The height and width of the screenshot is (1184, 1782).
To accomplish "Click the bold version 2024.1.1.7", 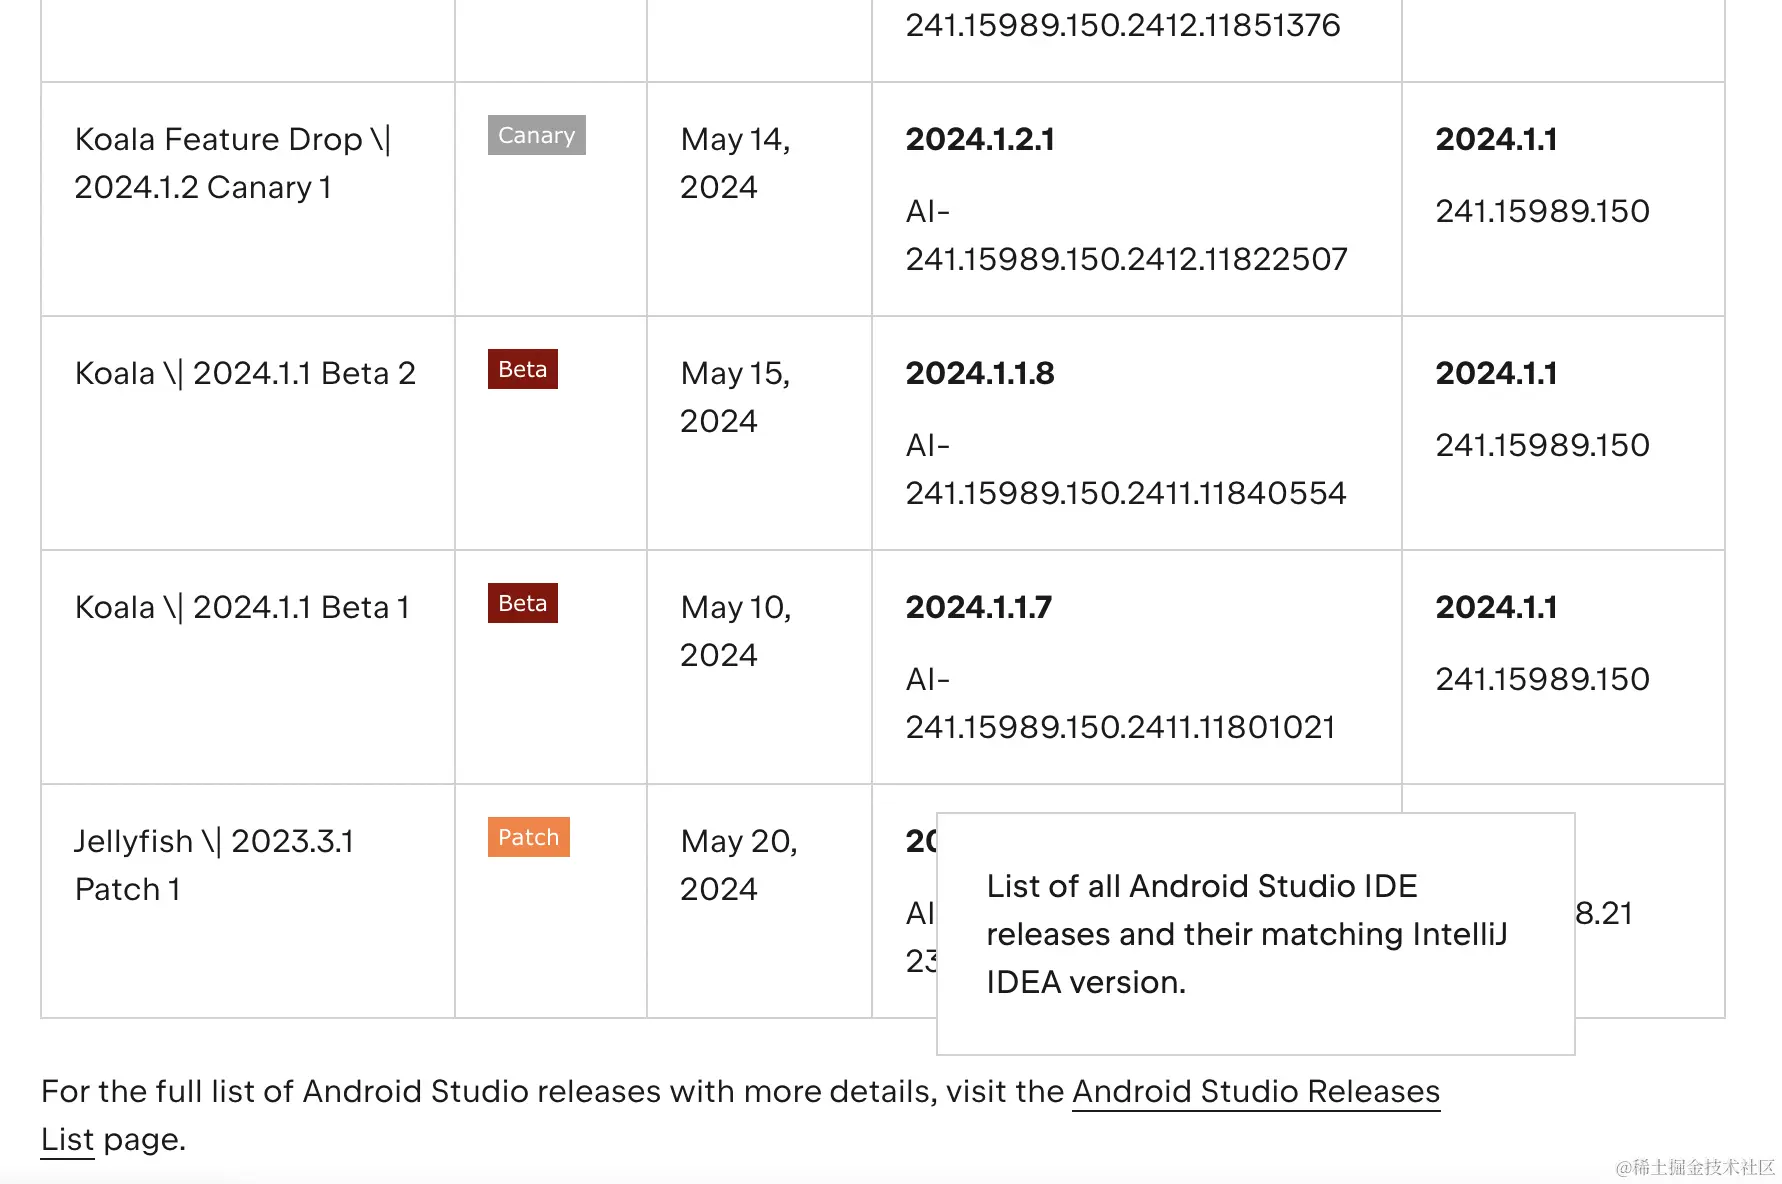I will click(x=979, y=608).
